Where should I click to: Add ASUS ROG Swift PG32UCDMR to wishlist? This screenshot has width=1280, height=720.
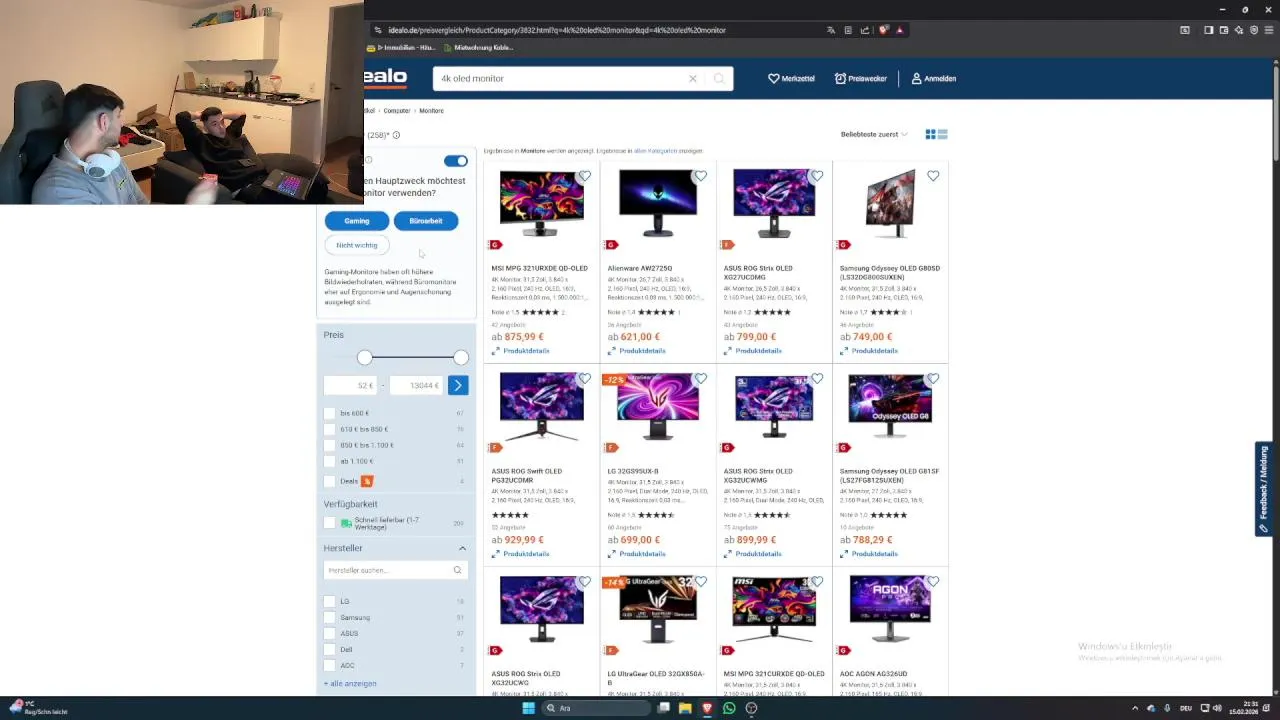(585, 379)
